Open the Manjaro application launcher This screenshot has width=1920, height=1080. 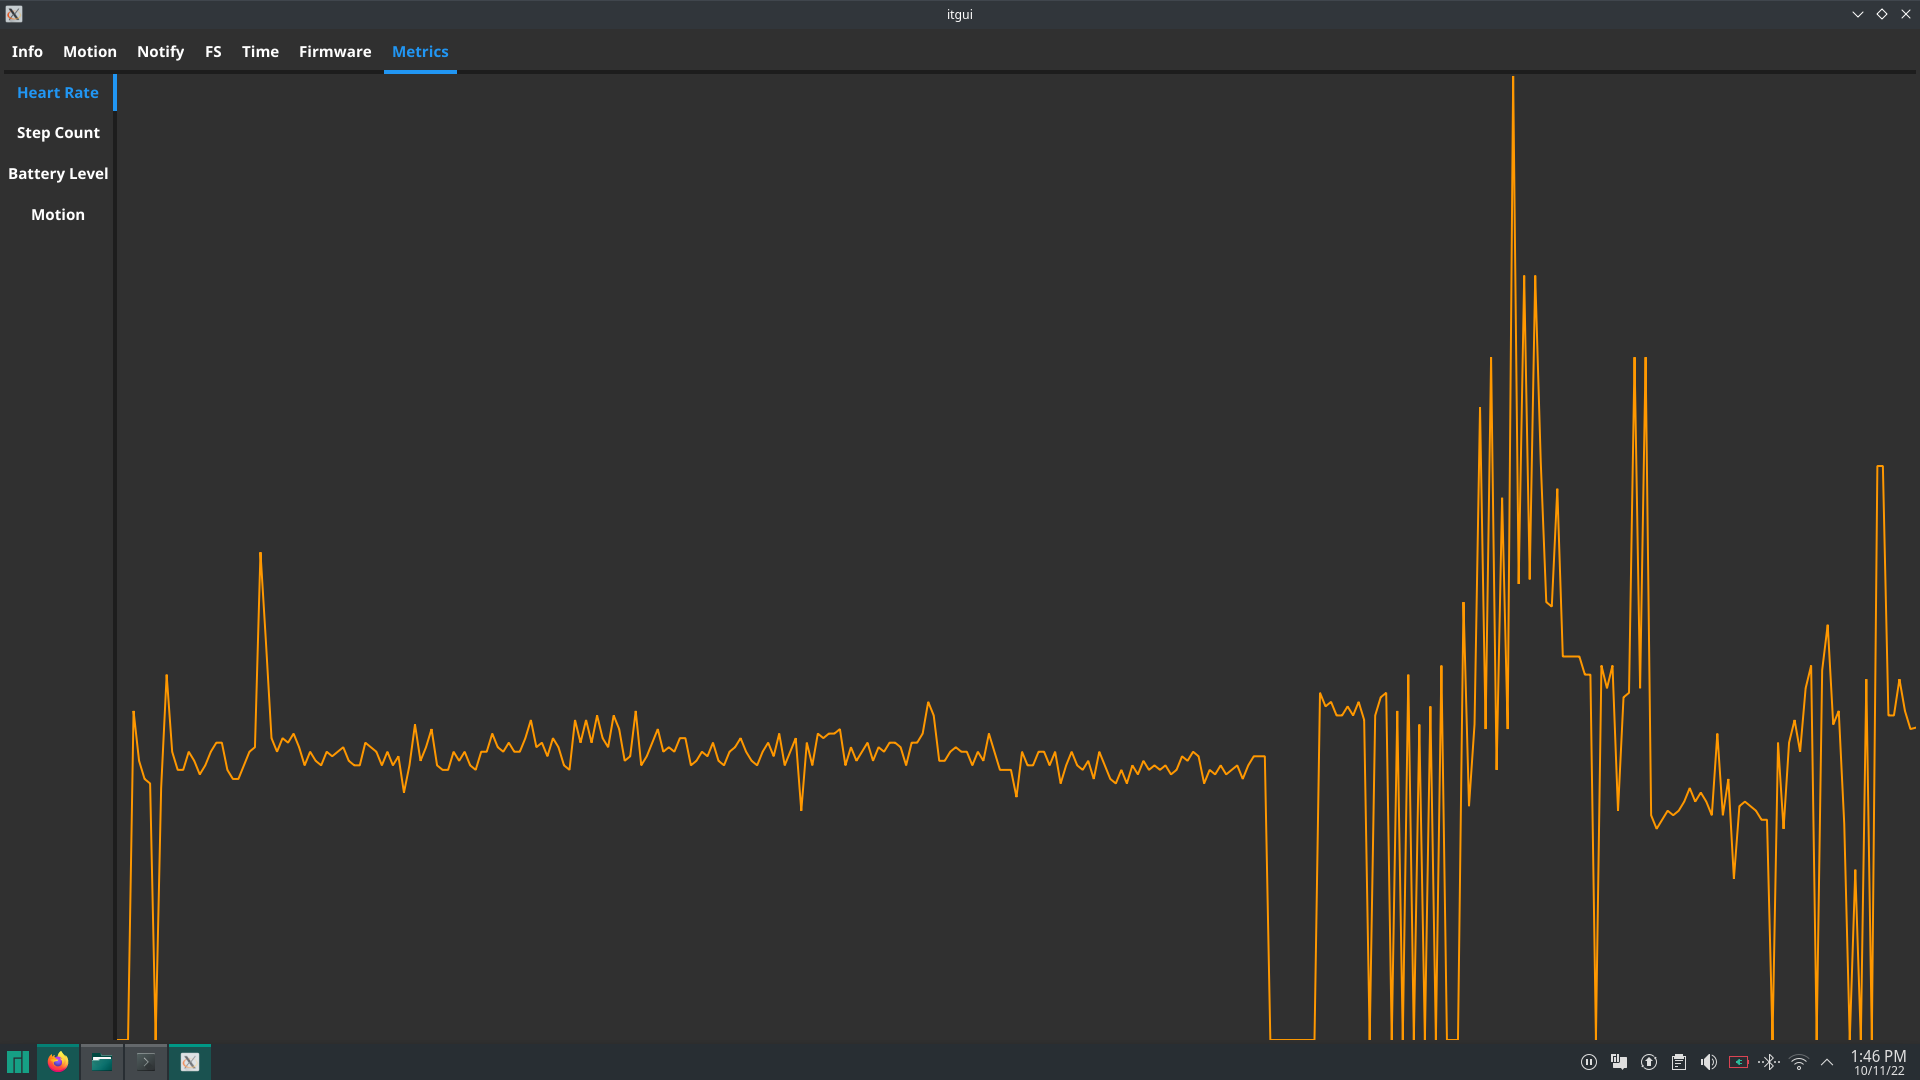click(18, 1062)
